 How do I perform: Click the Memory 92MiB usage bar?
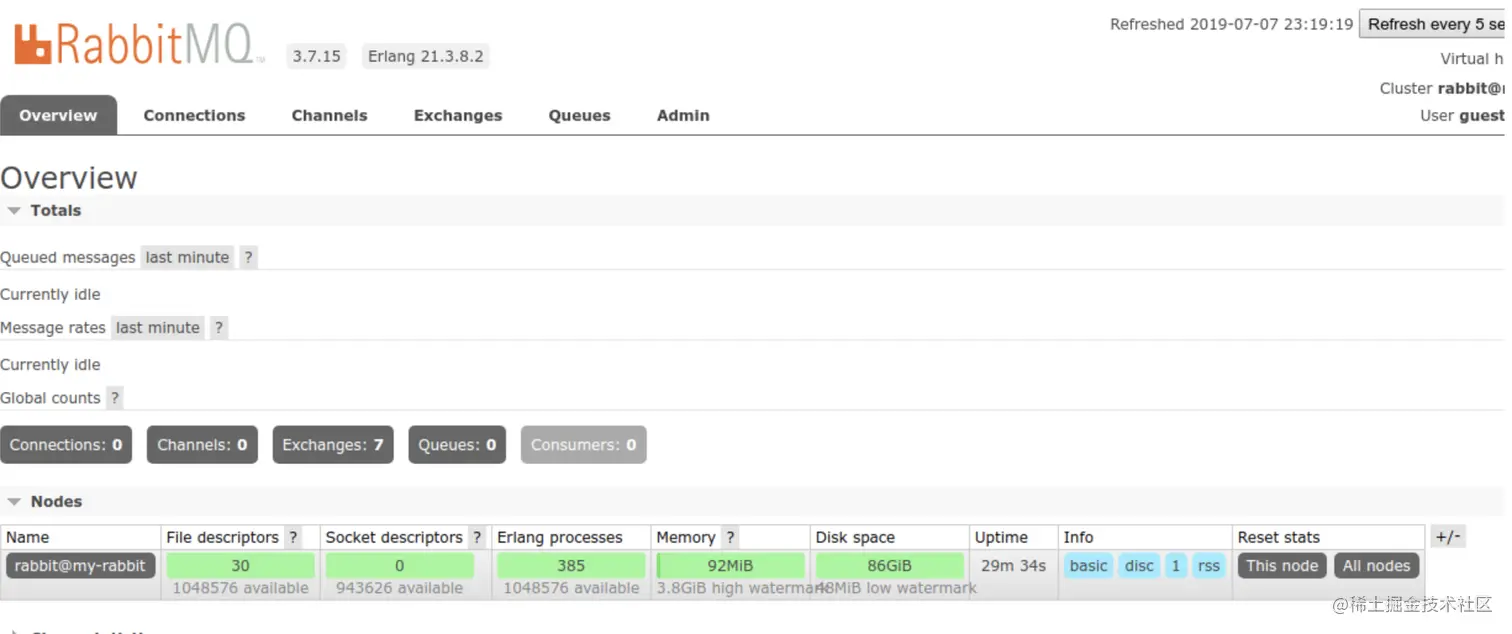click(x=730, y=565)
